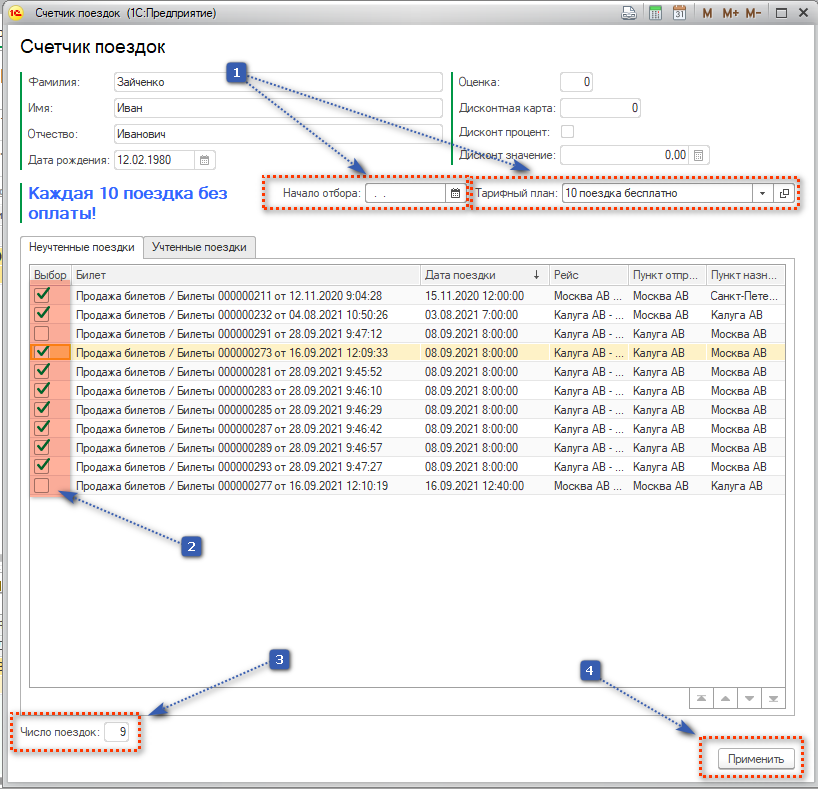Uncheck the box for ticket 000000211
Screen dimensions: 818x790
(41, 295)
